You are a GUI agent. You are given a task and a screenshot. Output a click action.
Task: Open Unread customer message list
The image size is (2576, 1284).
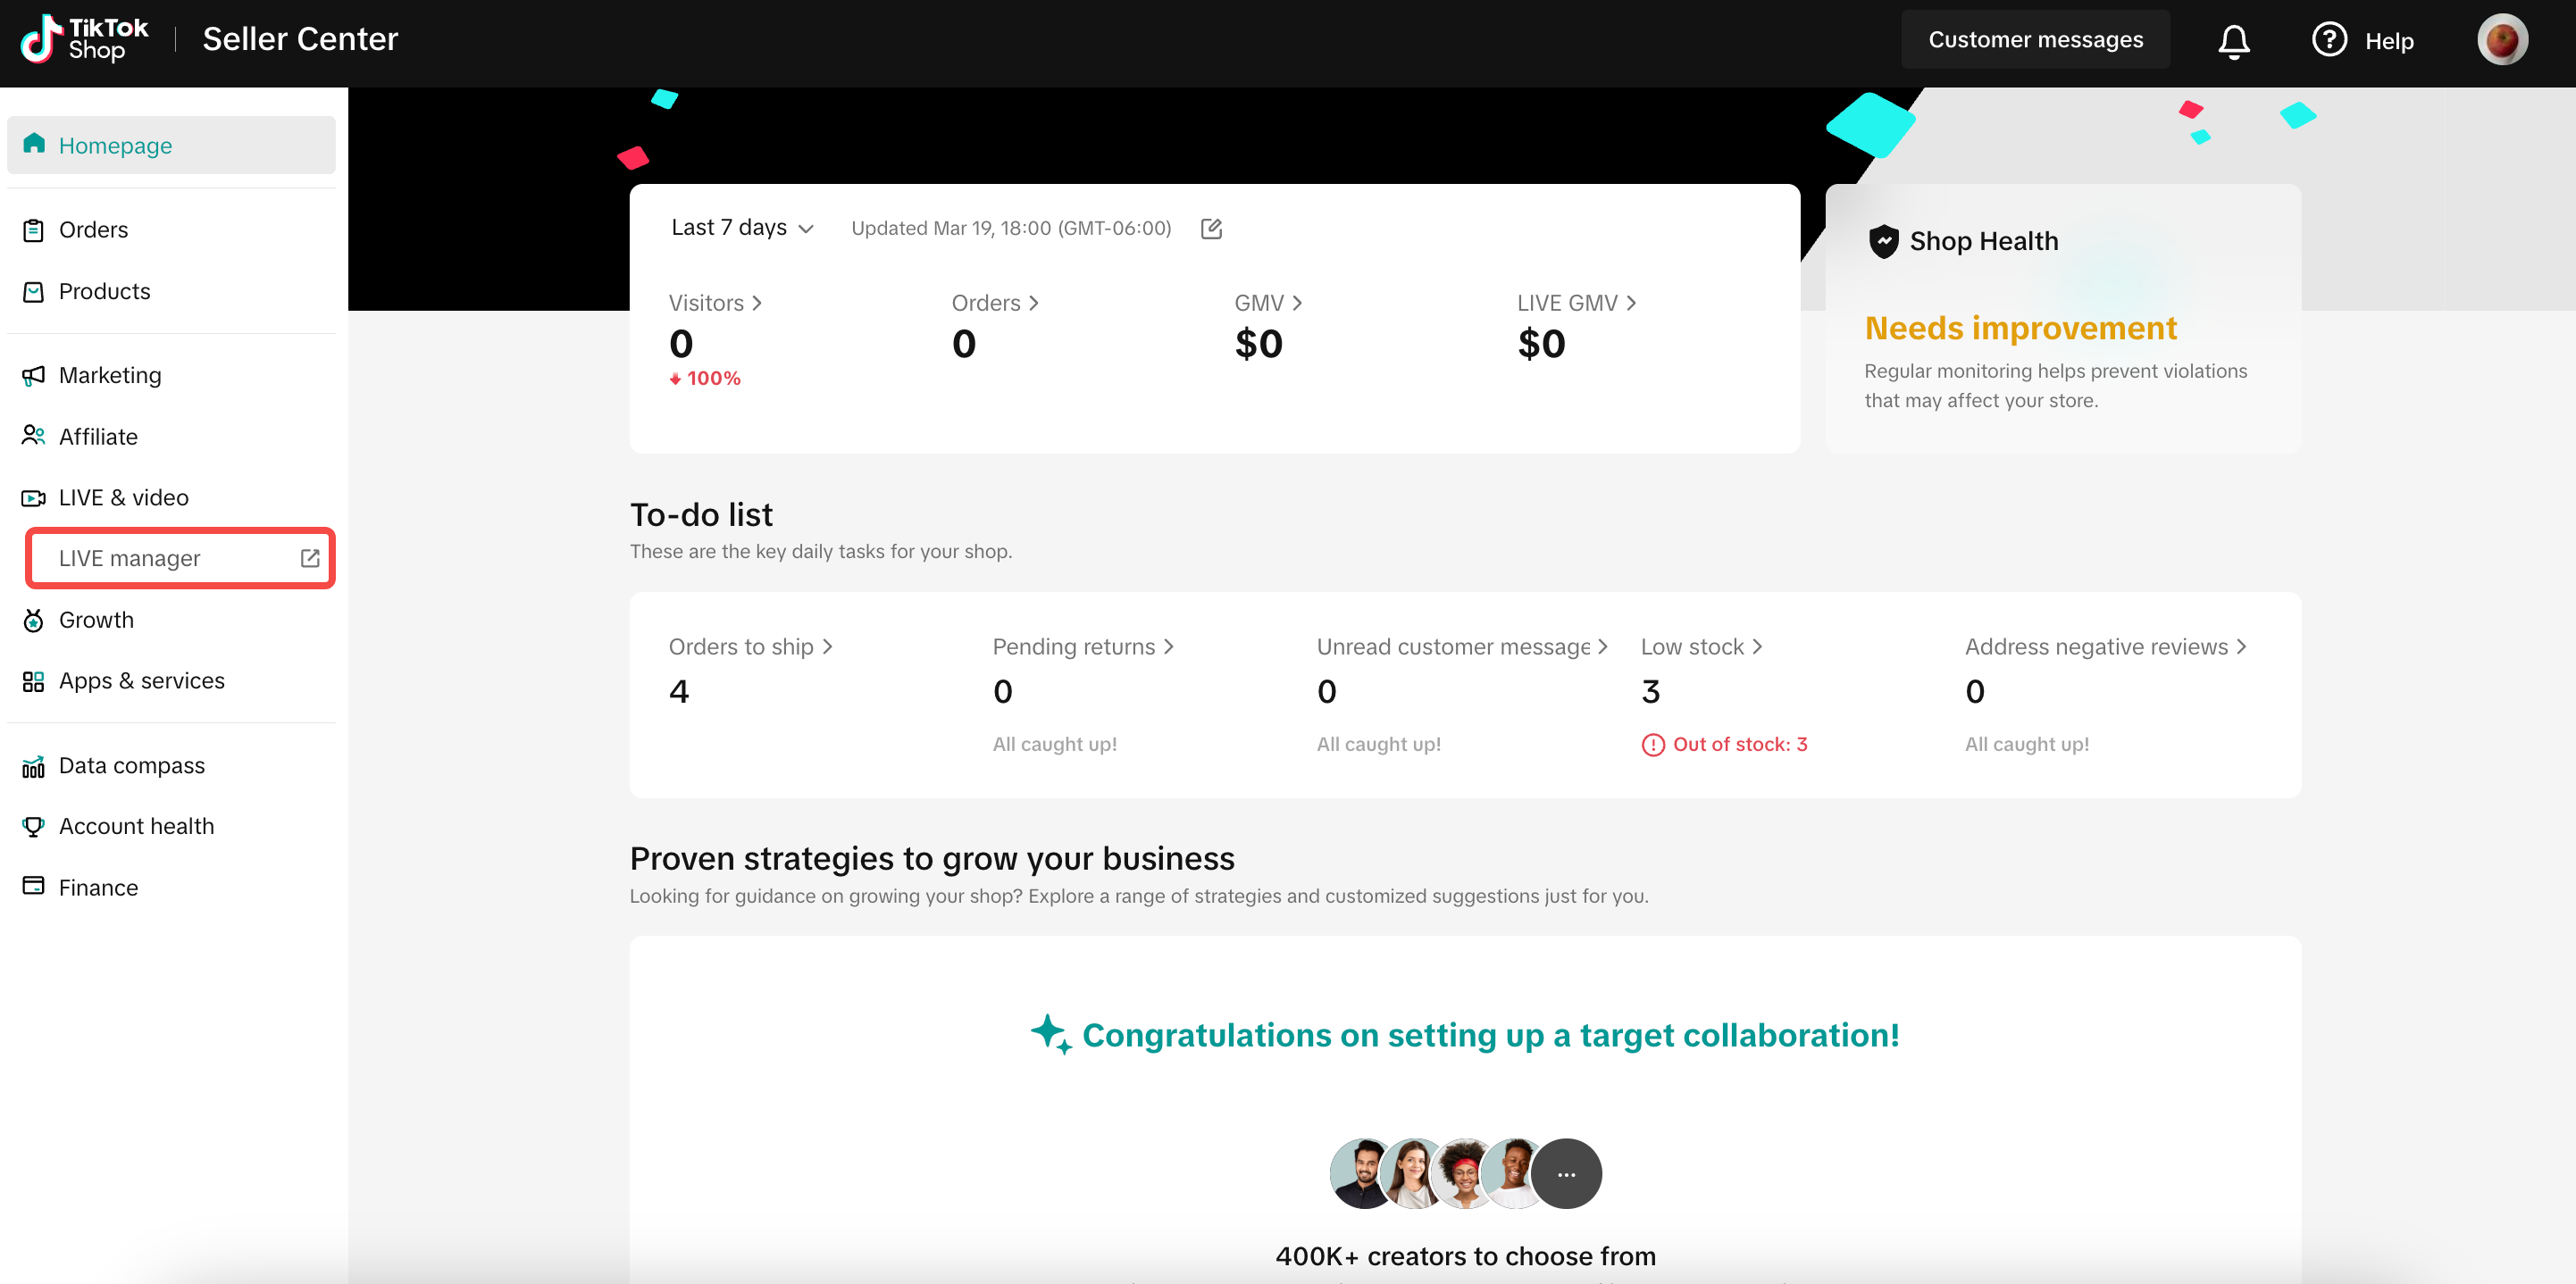click(1462, 647)
